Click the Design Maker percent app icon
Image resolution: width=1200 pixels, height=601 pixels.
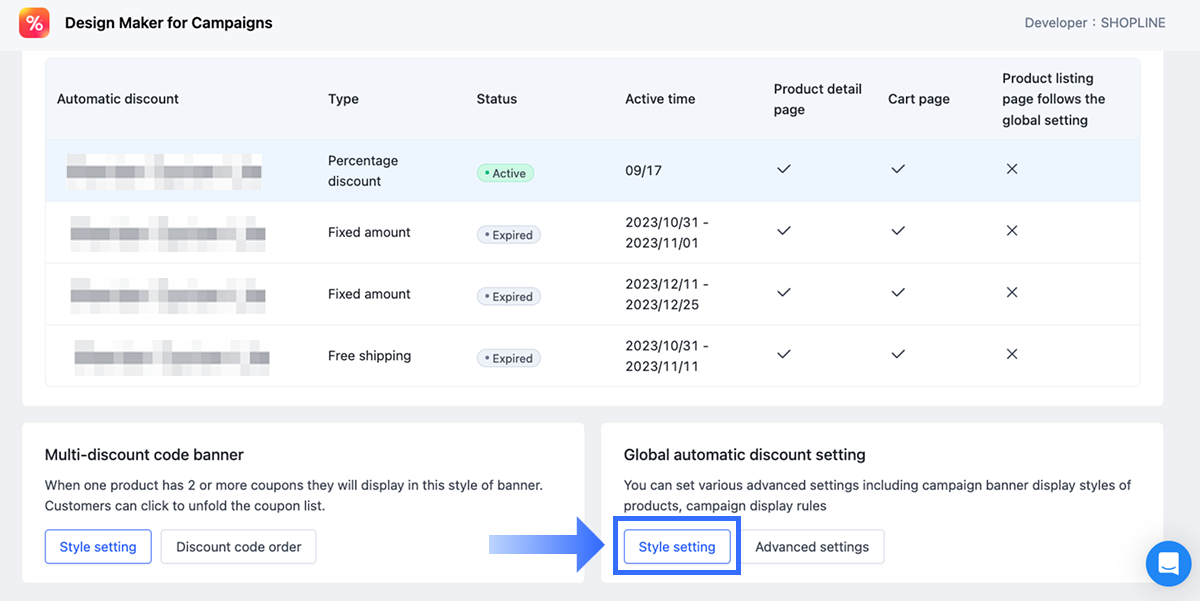pos(34,23)
